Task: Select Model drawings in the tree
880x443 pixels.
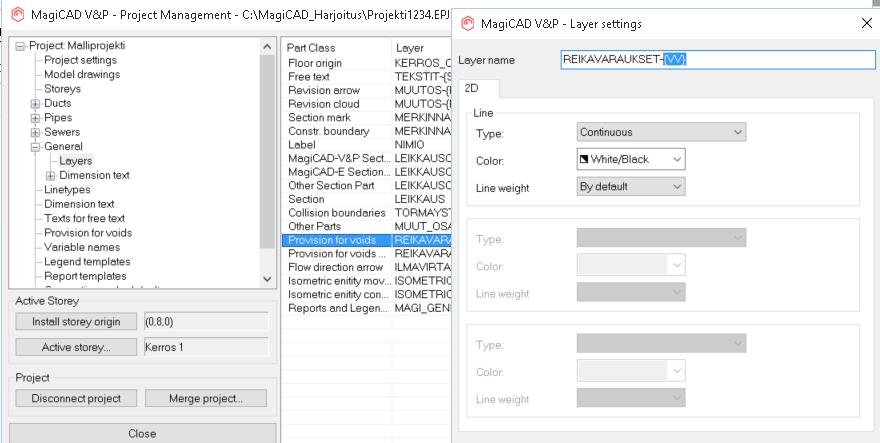Action: [x=82, y=74]
